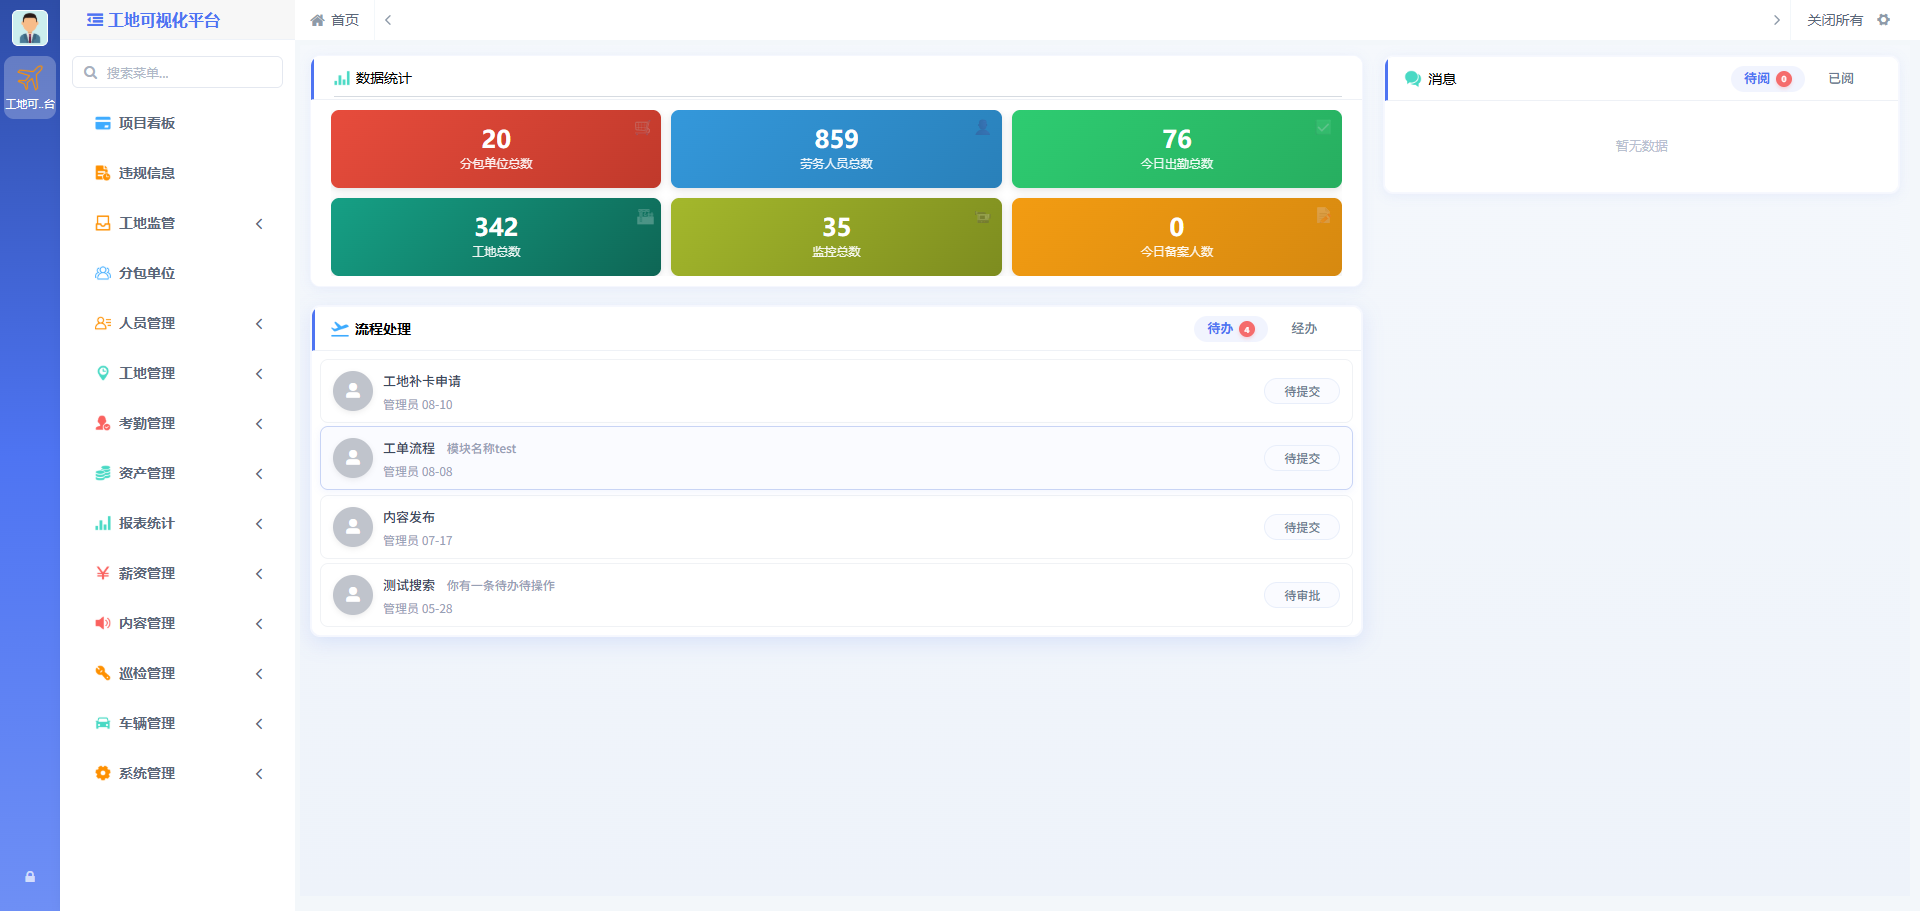Click the 考勤管理 red user icon
The width and height of the screenshot is (1920, 911).
pyautogui.click(x=103, y=423)
